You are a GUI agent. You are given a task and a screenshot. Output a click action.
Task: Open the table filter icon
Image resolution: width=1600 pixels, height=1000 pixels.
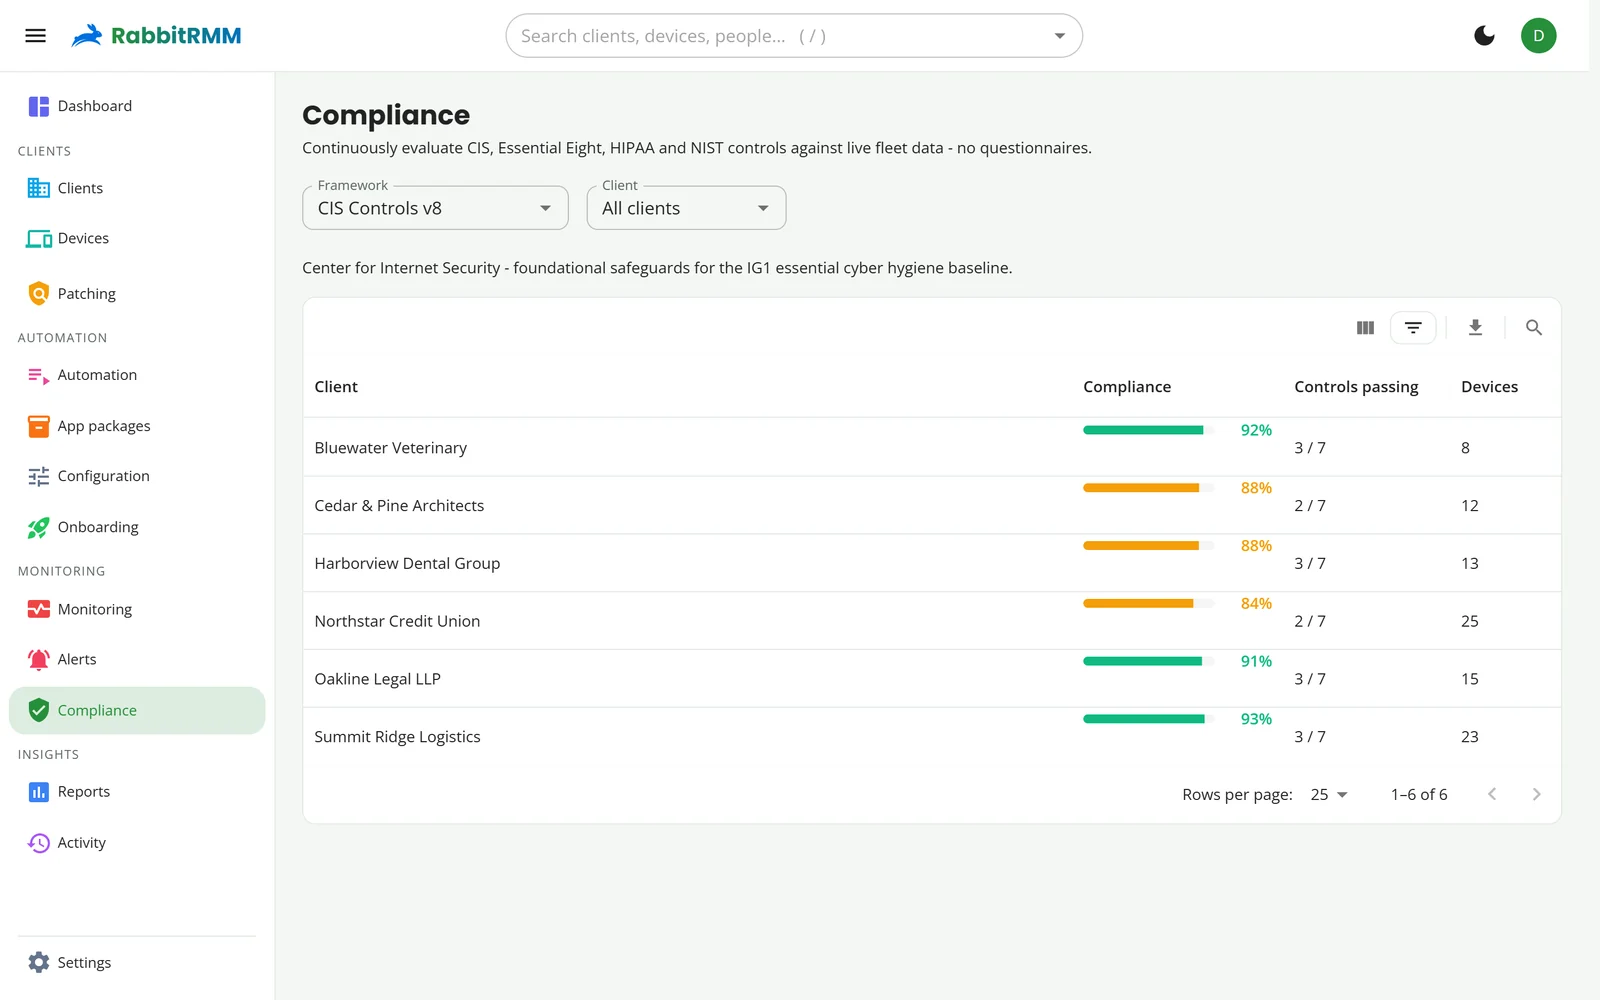click(x=1413, y=328)
